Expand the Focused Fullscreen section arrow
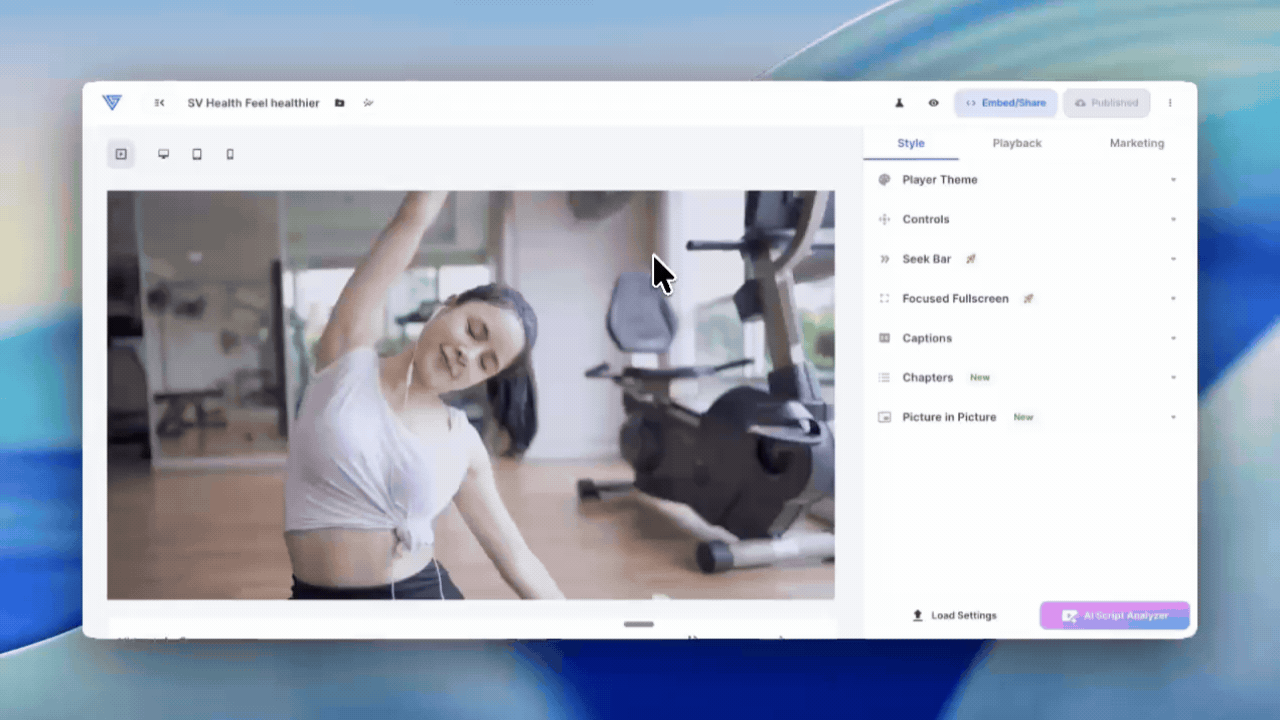Screen dimensions: 1280x720 (1173, 298)
